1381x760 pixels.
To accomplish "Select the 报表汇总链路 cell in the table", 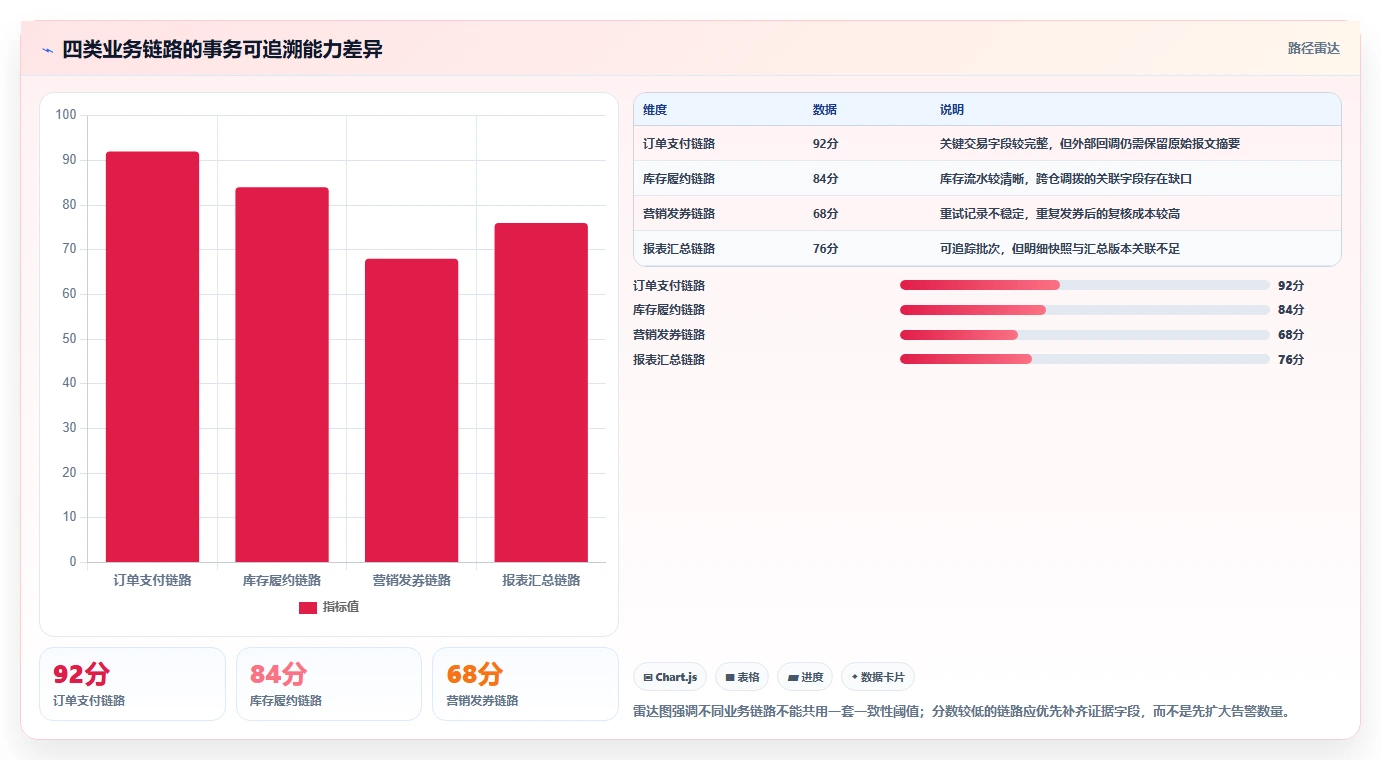I will (679, 249).
